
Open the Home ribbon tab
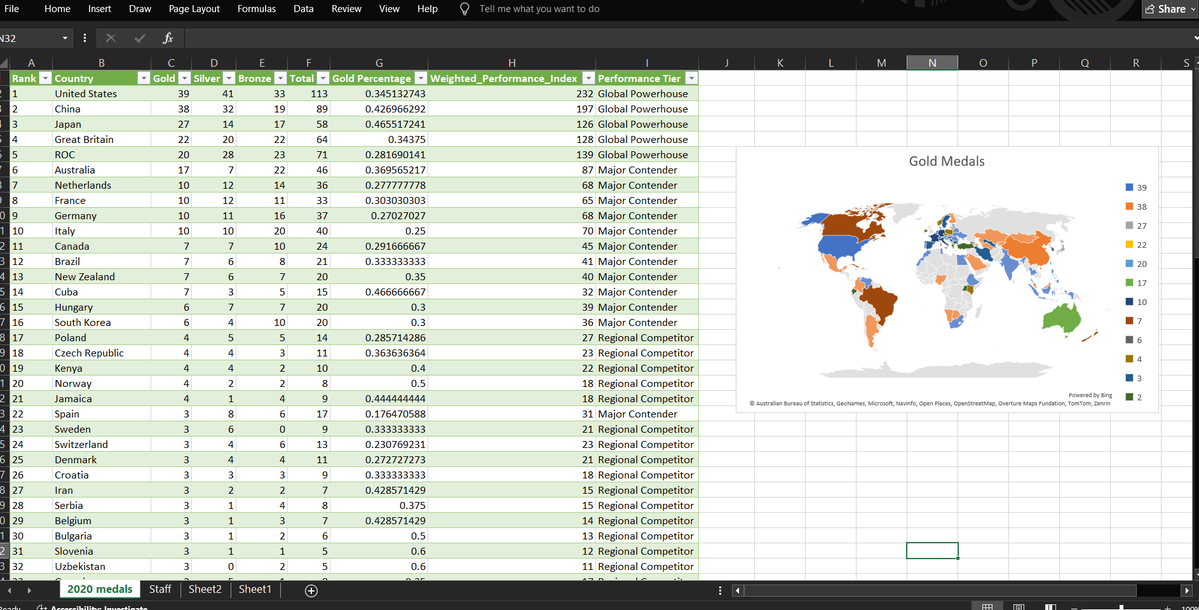click(x=57, y=9)
